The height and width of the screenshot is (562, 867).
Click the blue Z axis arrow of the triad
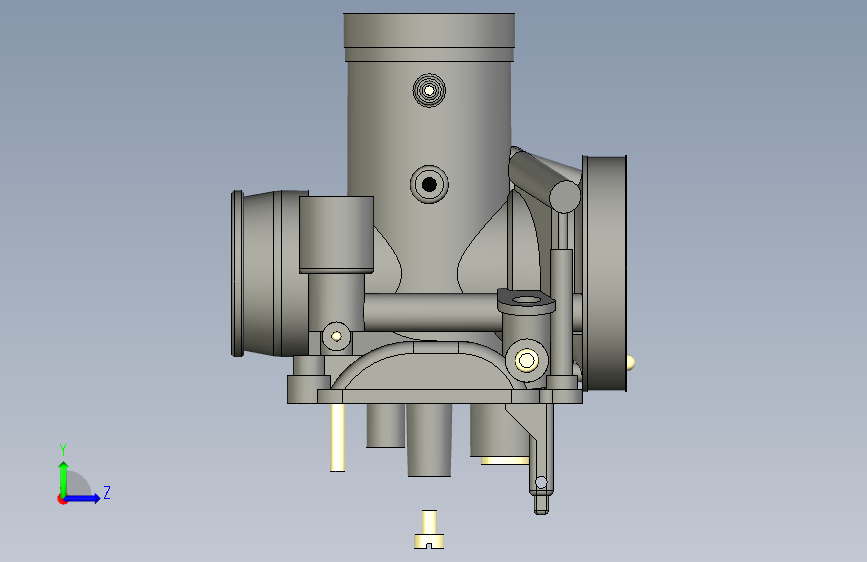pyautogui.click(x=83, y=498)
